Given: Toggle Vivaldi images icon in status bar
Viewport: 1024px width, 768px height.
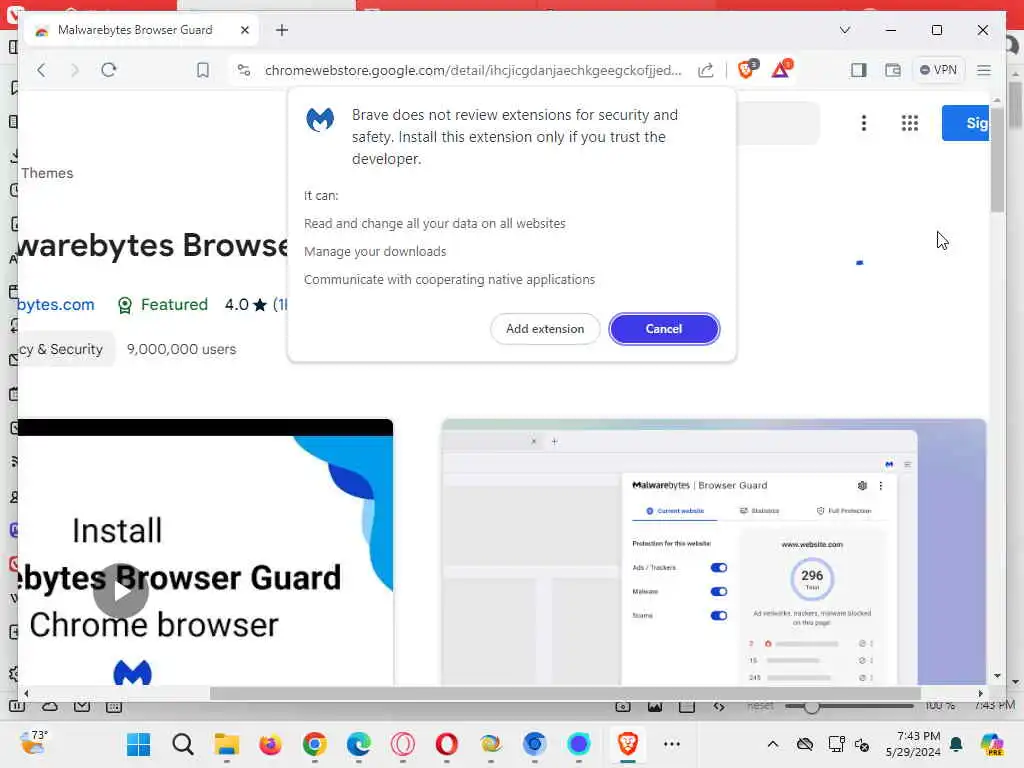Looking at the screenshot, I should pos(655,707).
